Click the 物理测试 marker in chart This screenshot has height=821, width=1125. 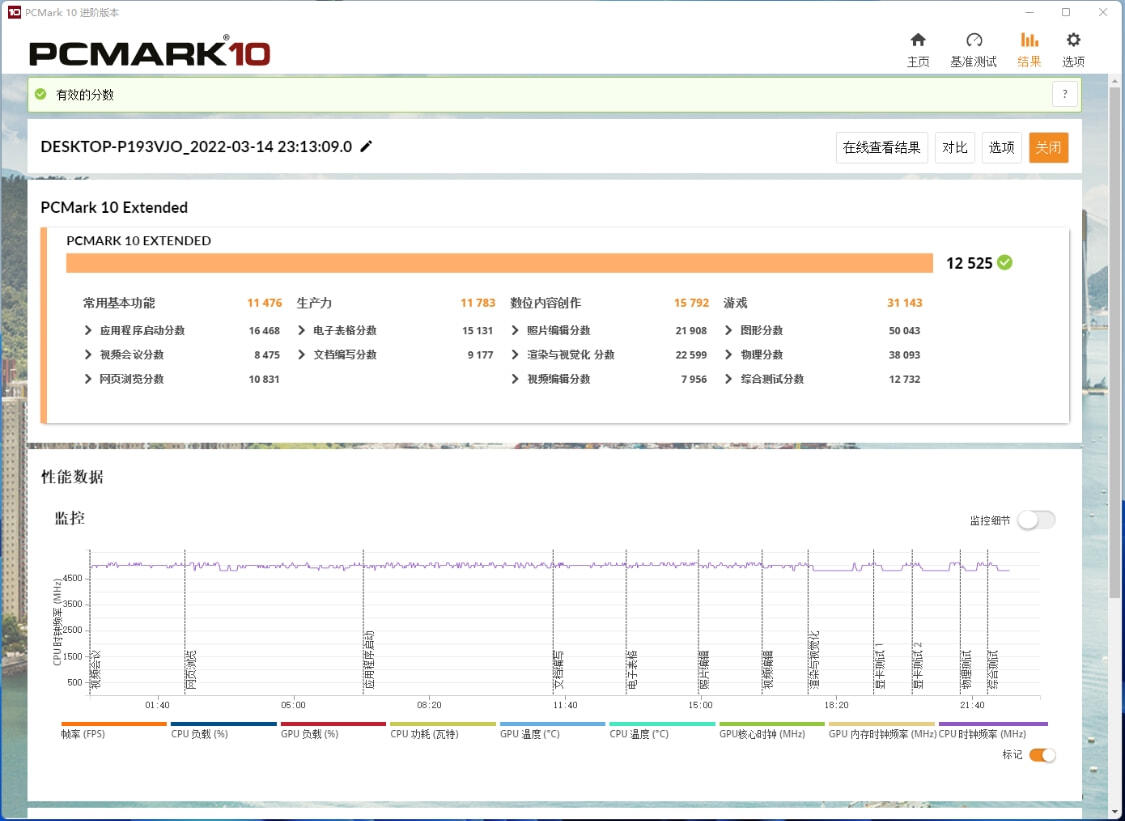click(x=966, y=670)
